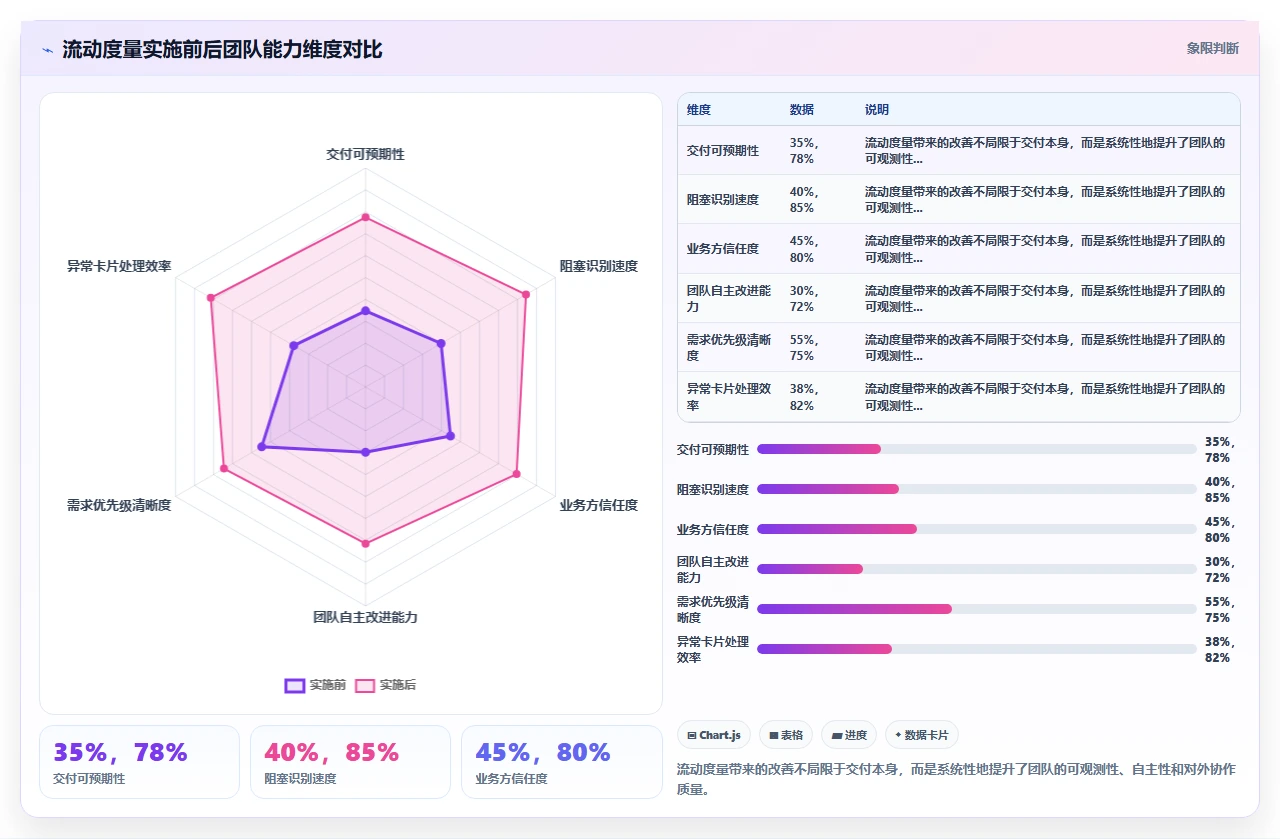Open the 35%, 78% 交付可预期性 stat card
The height and width of the screenshot is (839, 1280).
[139, 762]
